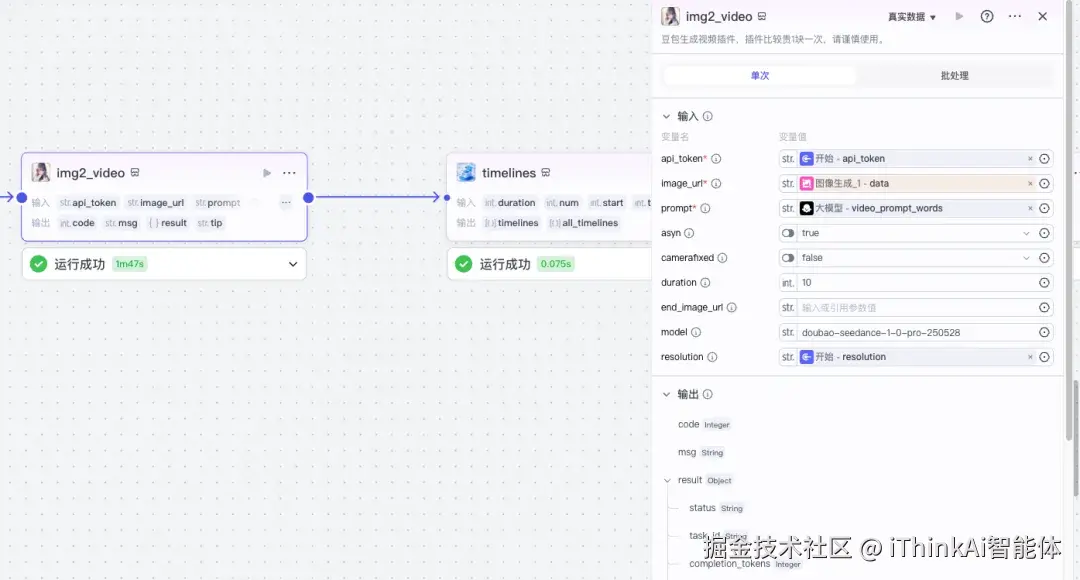This screenshot has width=1080, height=580.
Task: Open variable picker for asyn row
Action: pos(1044,234)
